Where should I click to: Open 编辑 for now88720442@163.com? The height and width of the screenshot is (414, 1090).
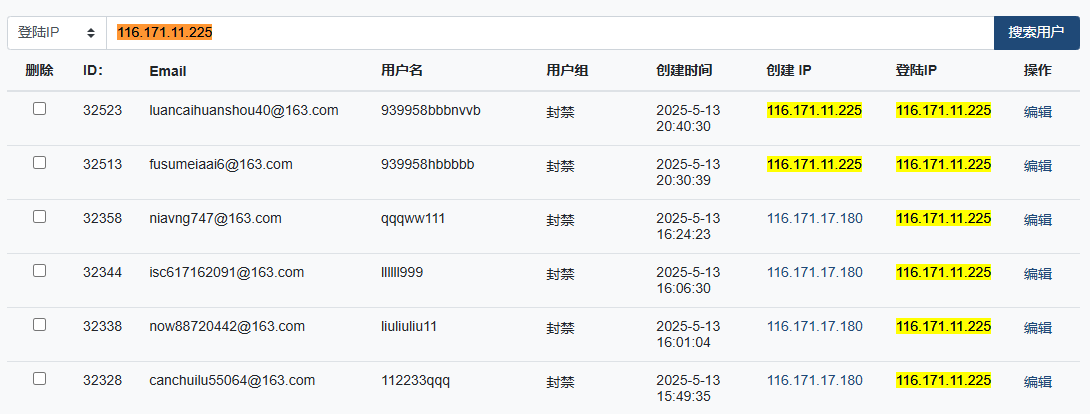[1037, 328]
